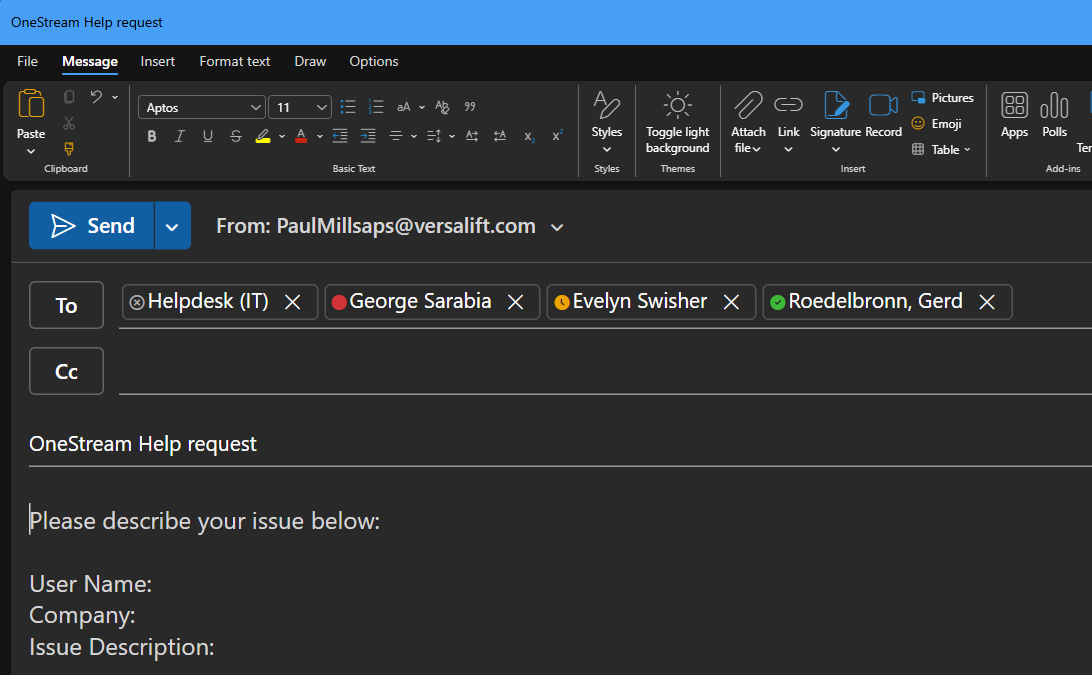Select the Format Painter icon
The image size is (1092, 675).
coord(69,148)
